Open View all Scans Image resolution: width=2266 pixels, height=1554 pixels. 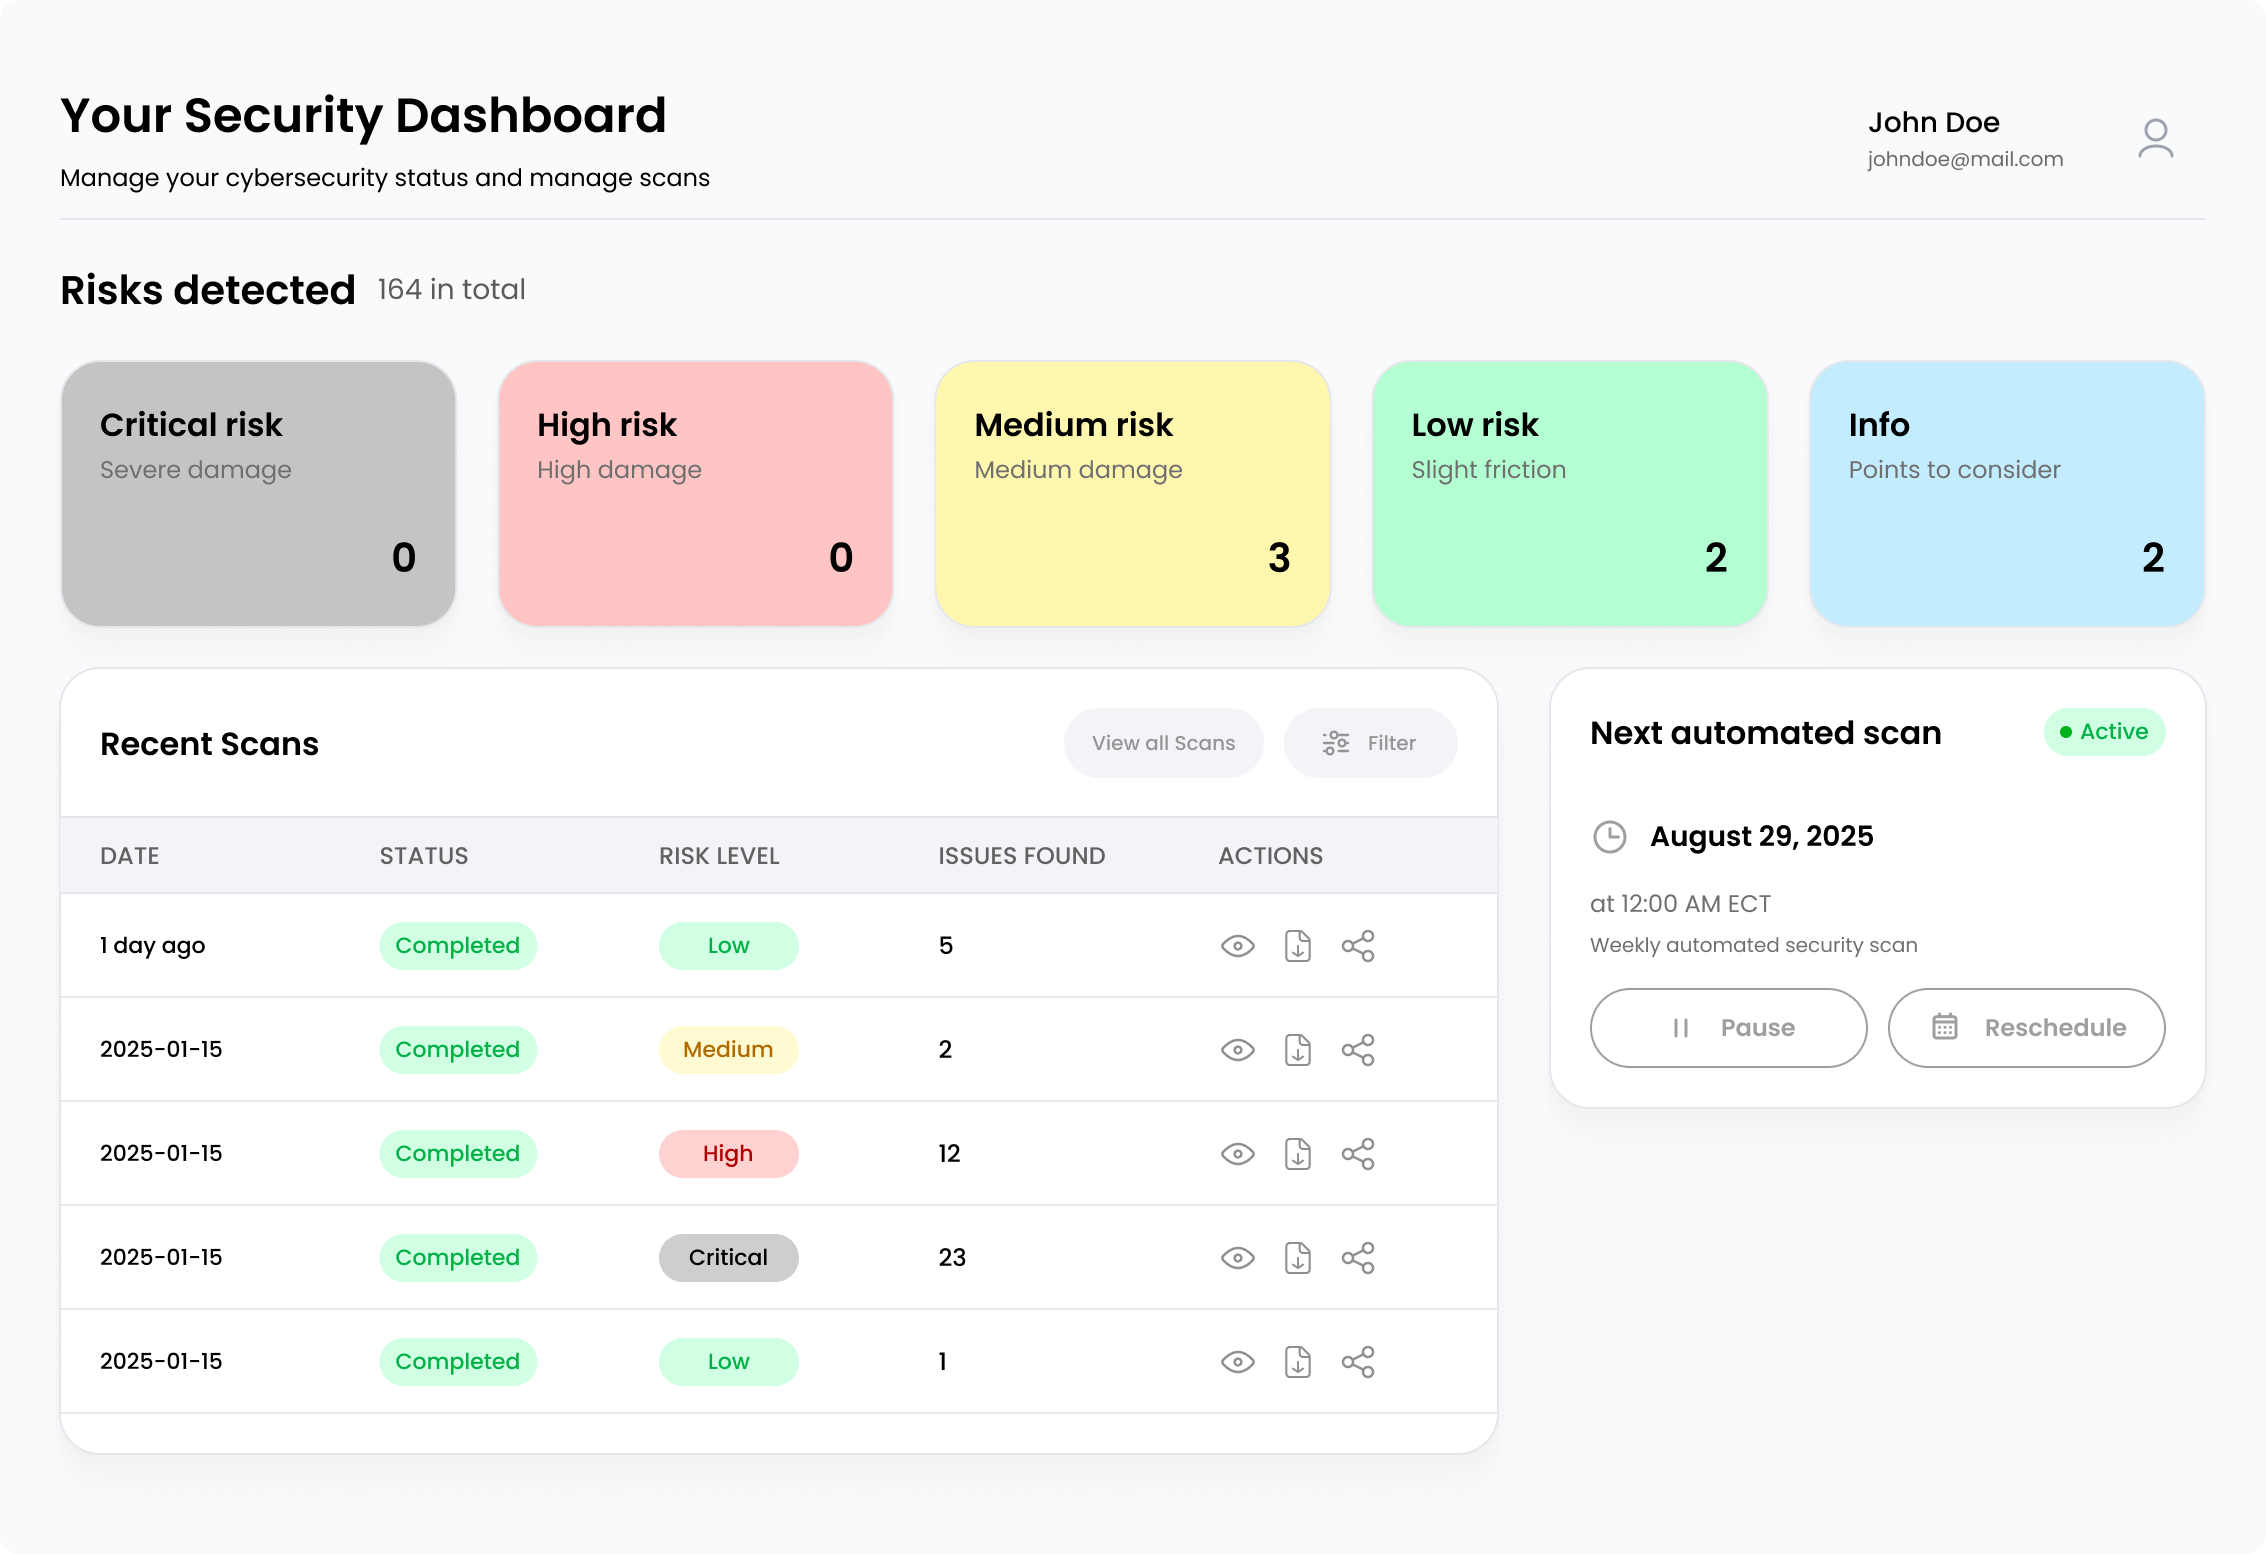coord(1163,742)
